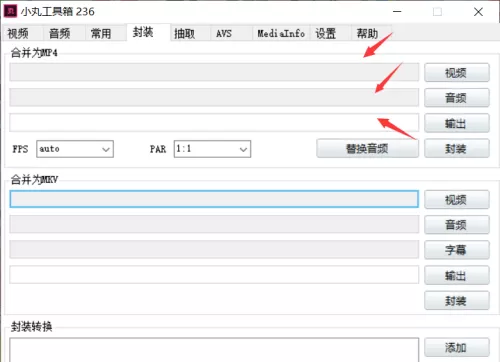This screenshot has width=500, height=362.
Task: Open the 音频 tab
Action: coord(63,33)
